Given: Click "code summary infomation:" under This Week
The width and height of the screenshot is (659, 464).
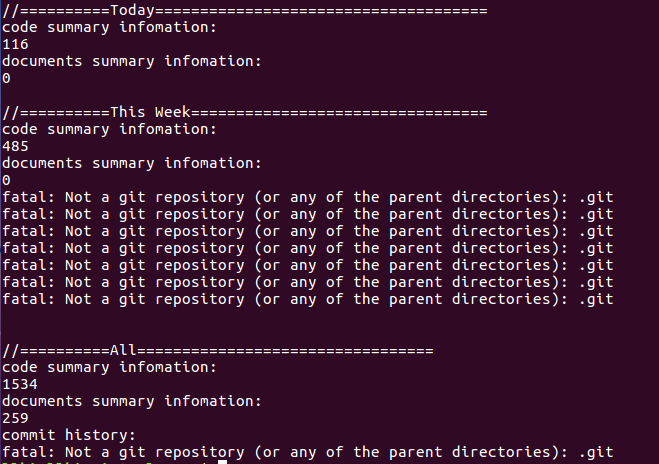Looking at the screenshot, I should pyautogui.click(x=109, y=129).
